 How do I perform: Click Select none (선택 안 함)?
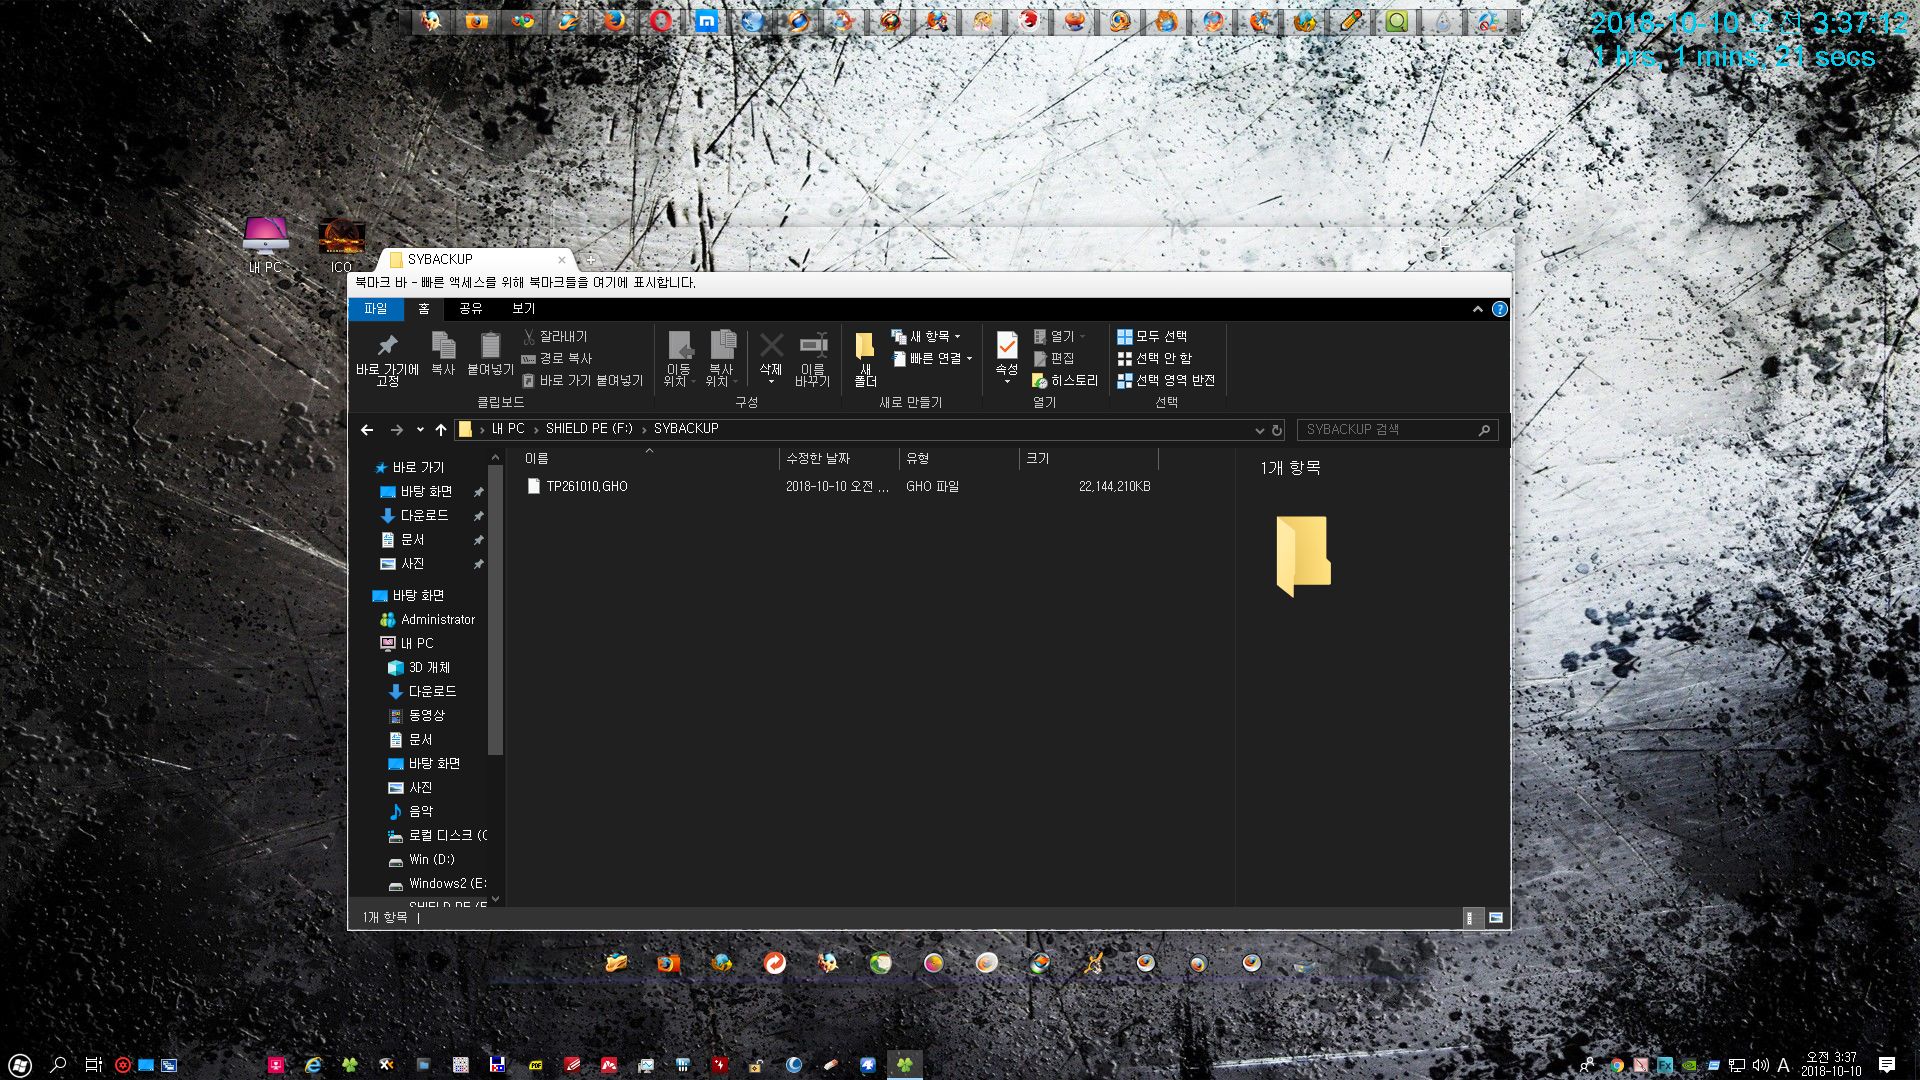pyautogui.click(x=1155, y=359)
